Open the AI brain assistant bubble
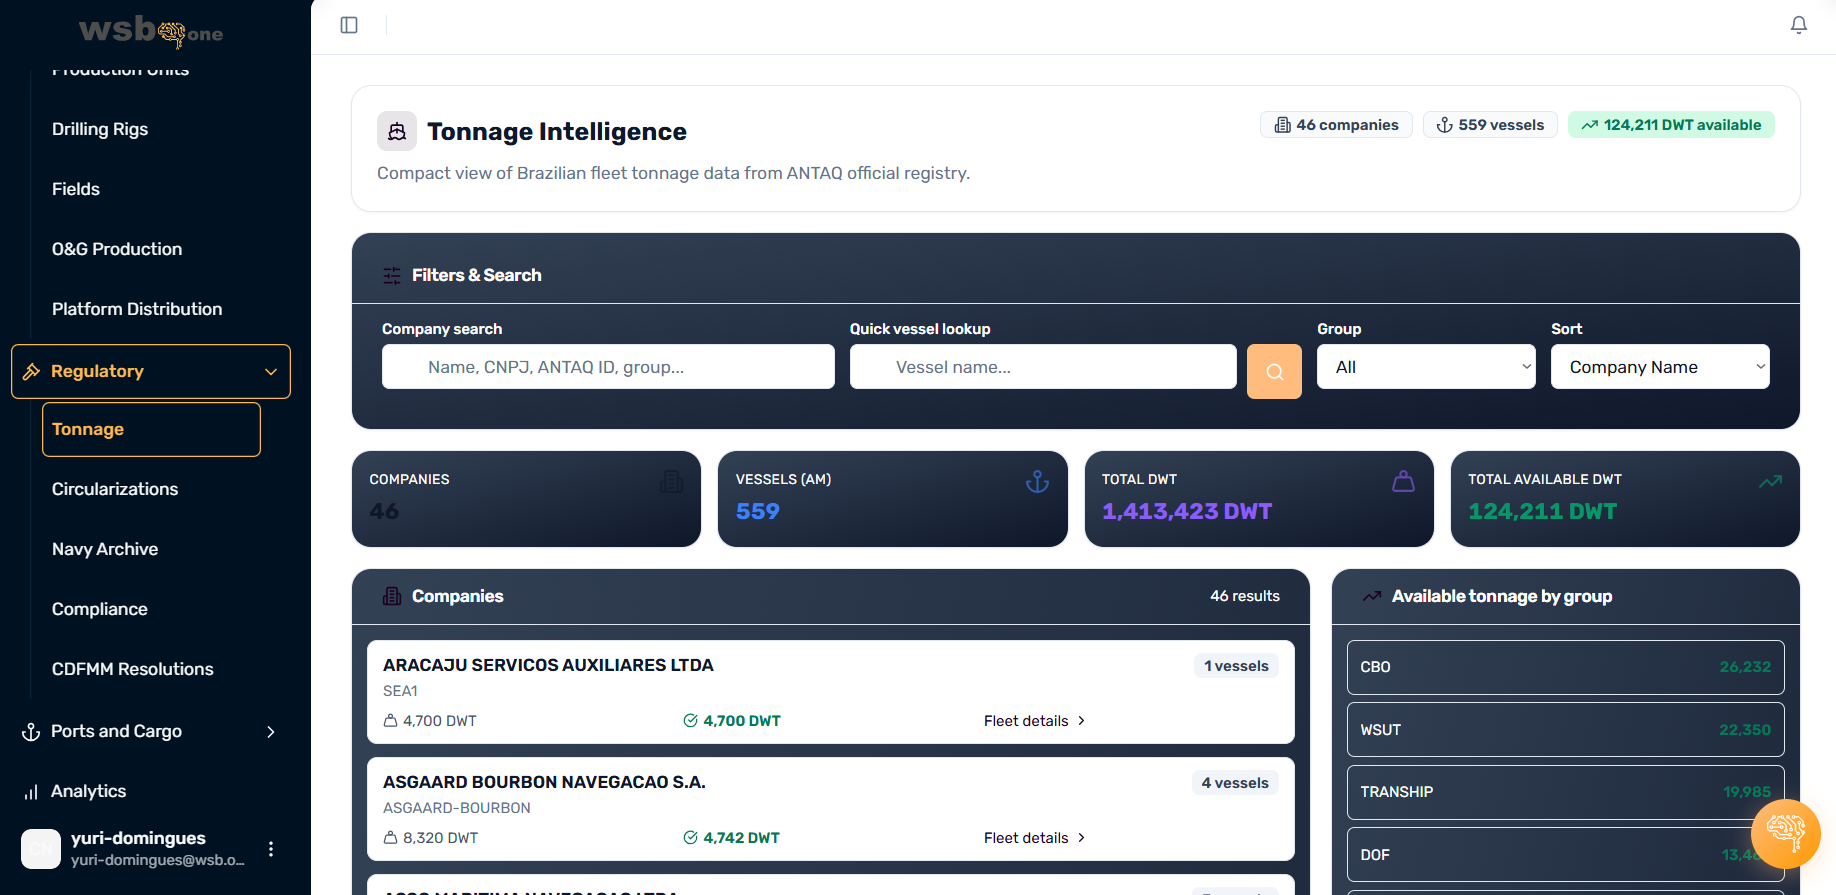The height and width of the screenshot is (895, 1836). pos(1785,833)
